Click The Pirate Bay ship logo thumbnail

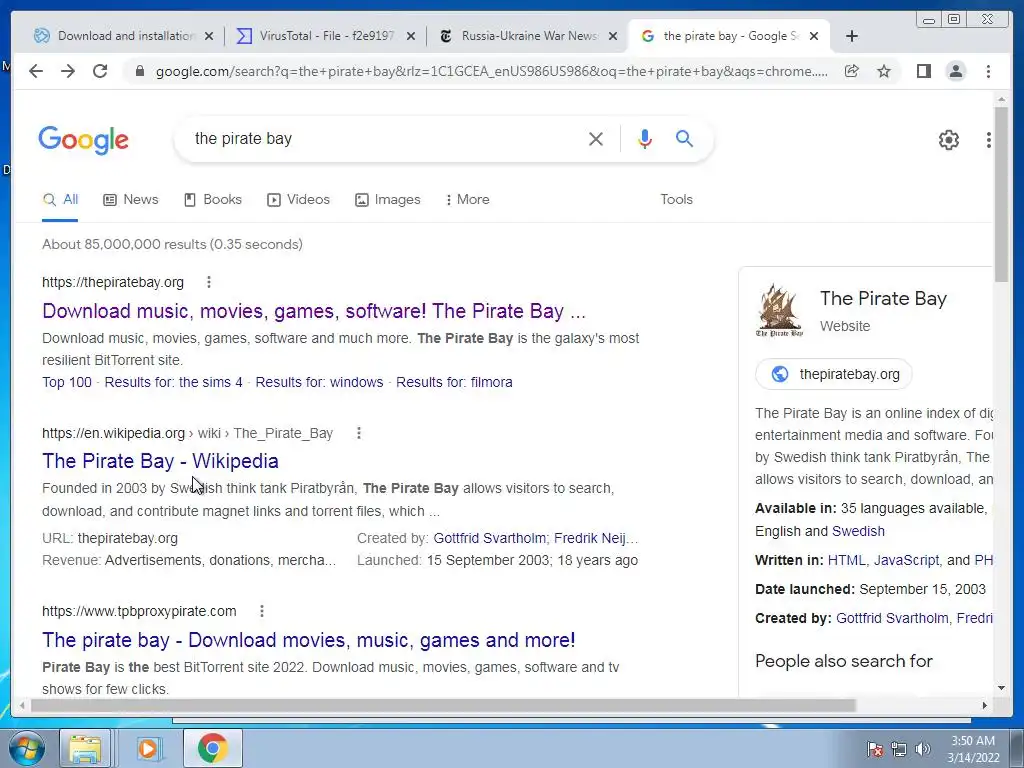779,310
